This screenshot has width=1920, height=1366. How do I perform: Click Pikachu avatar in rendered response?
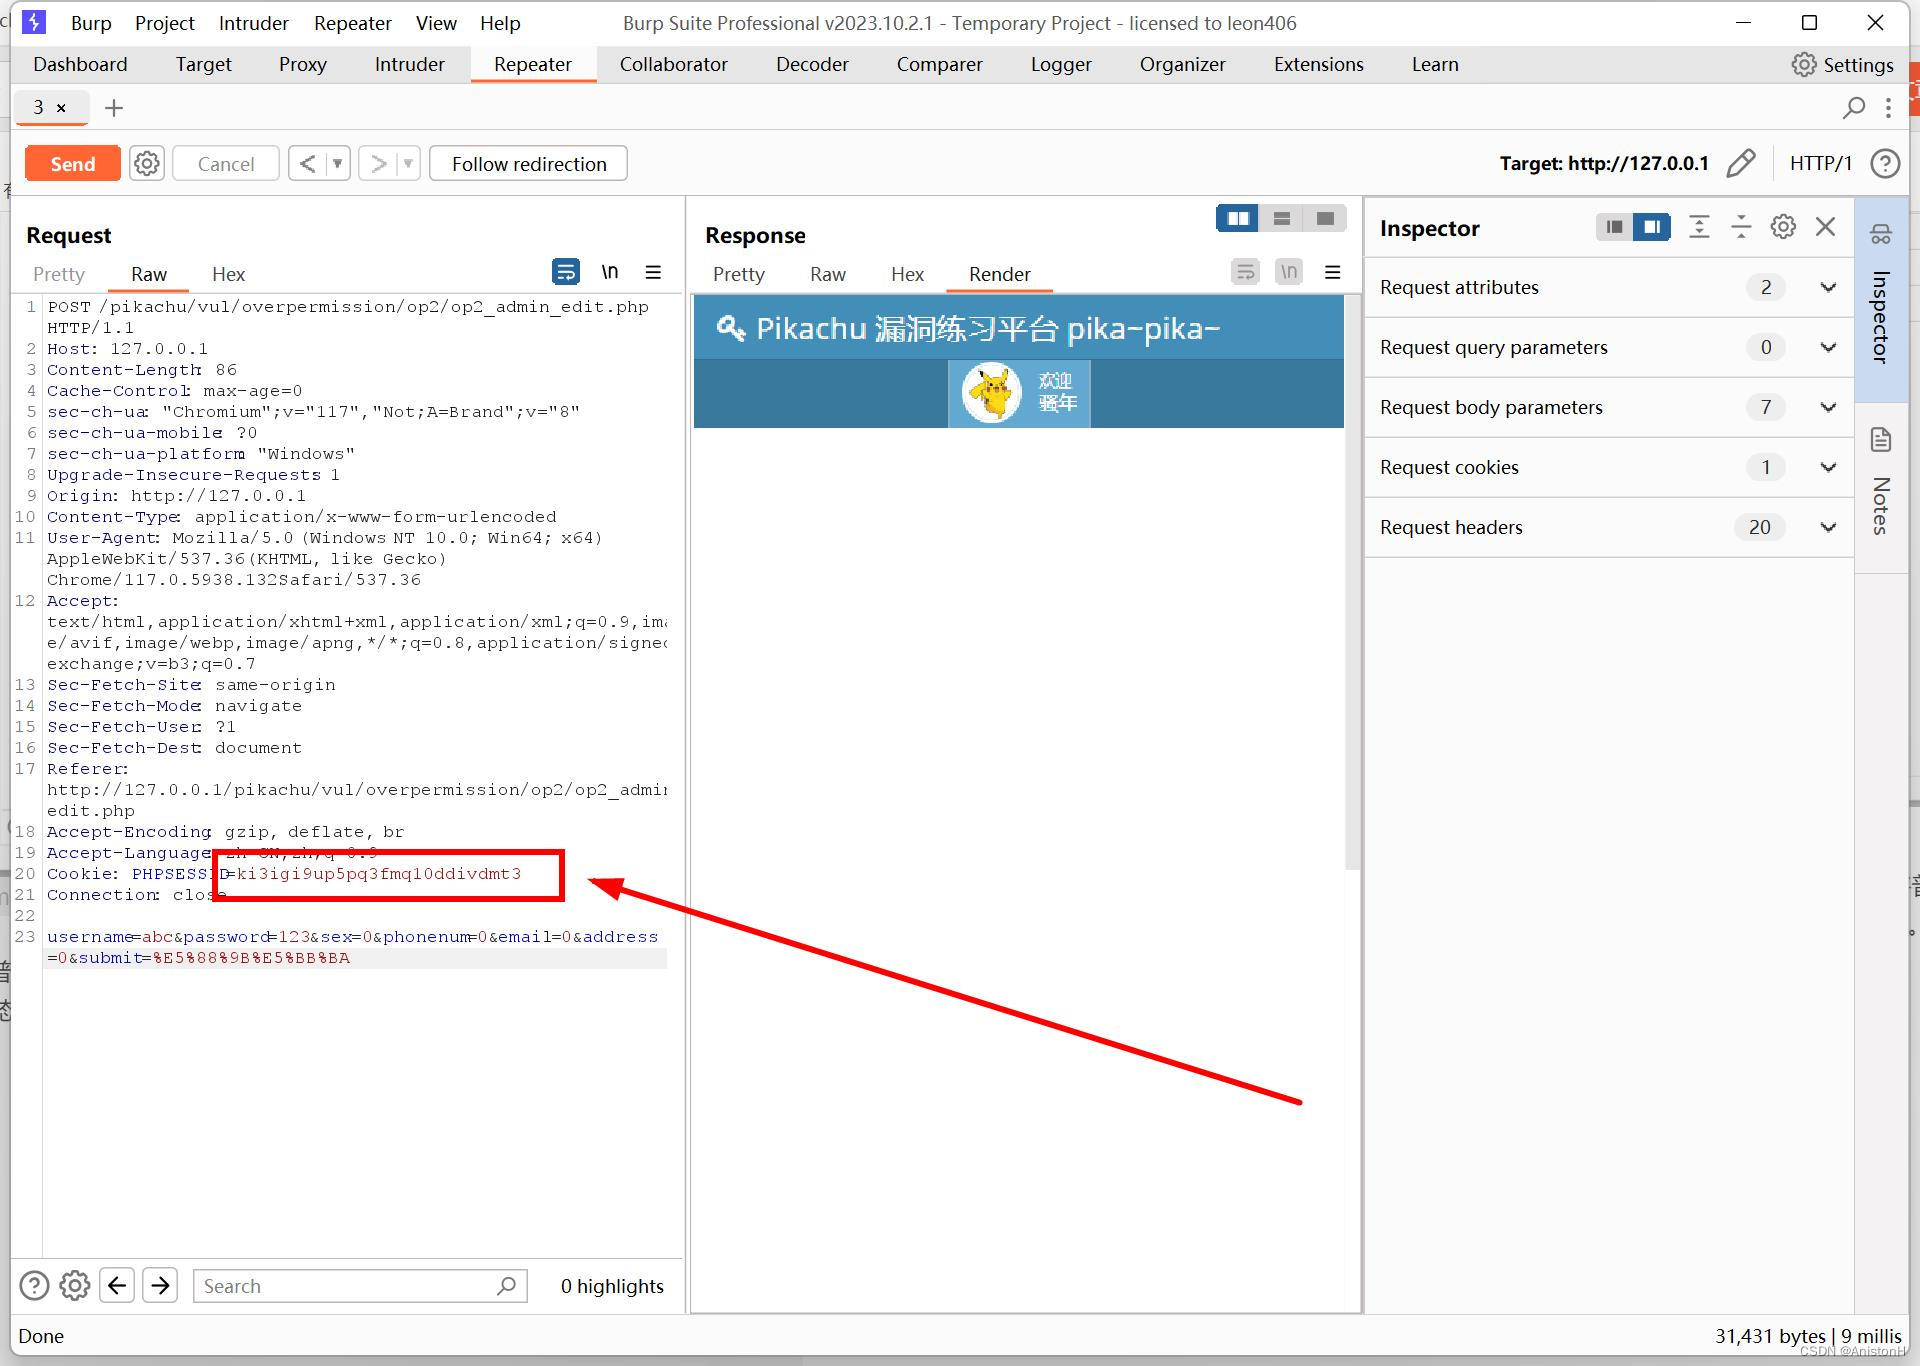pos(992,393)
